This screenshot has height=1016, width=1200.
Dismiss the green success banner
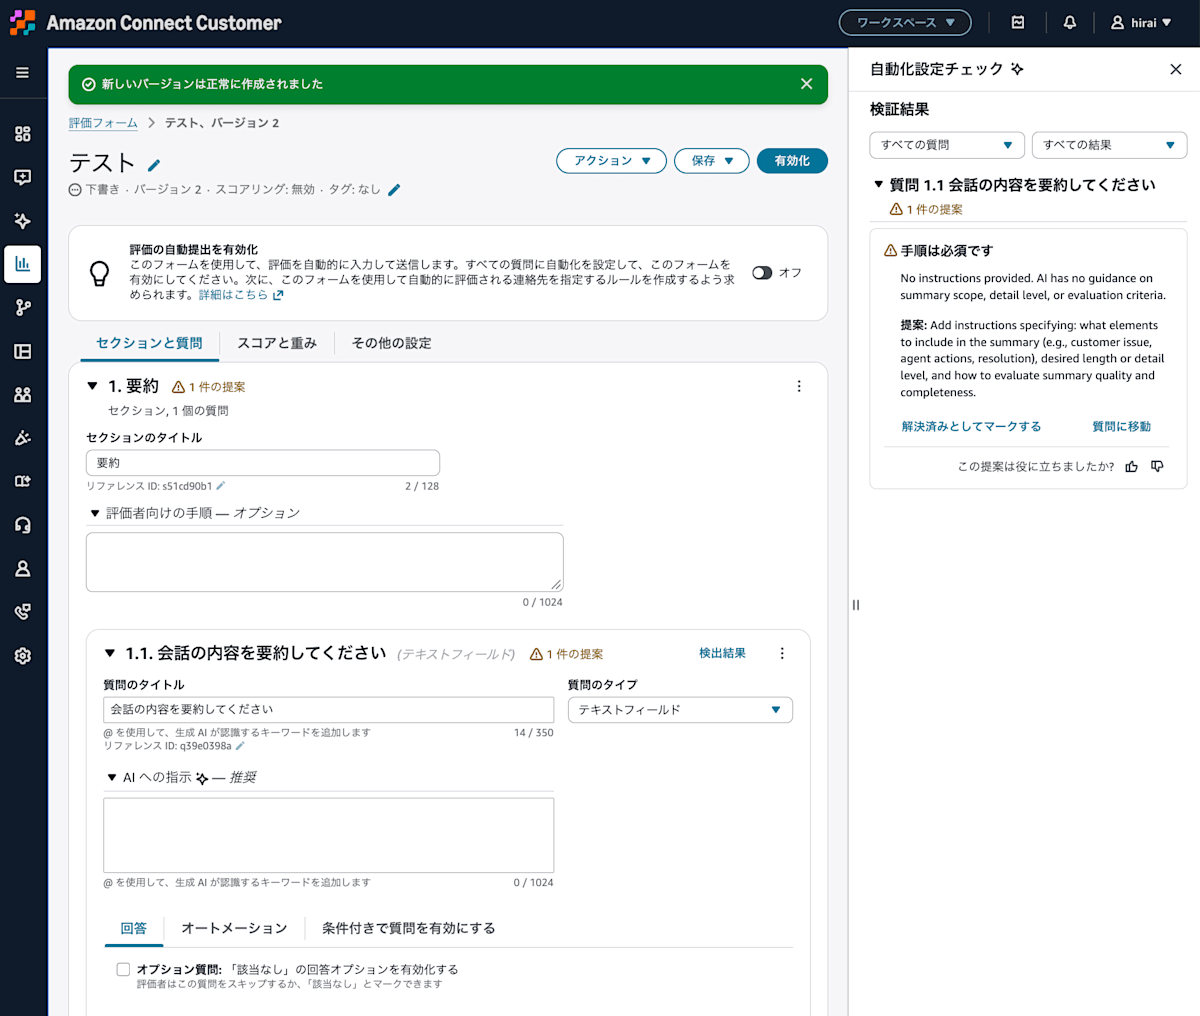[x=807, y=84]
